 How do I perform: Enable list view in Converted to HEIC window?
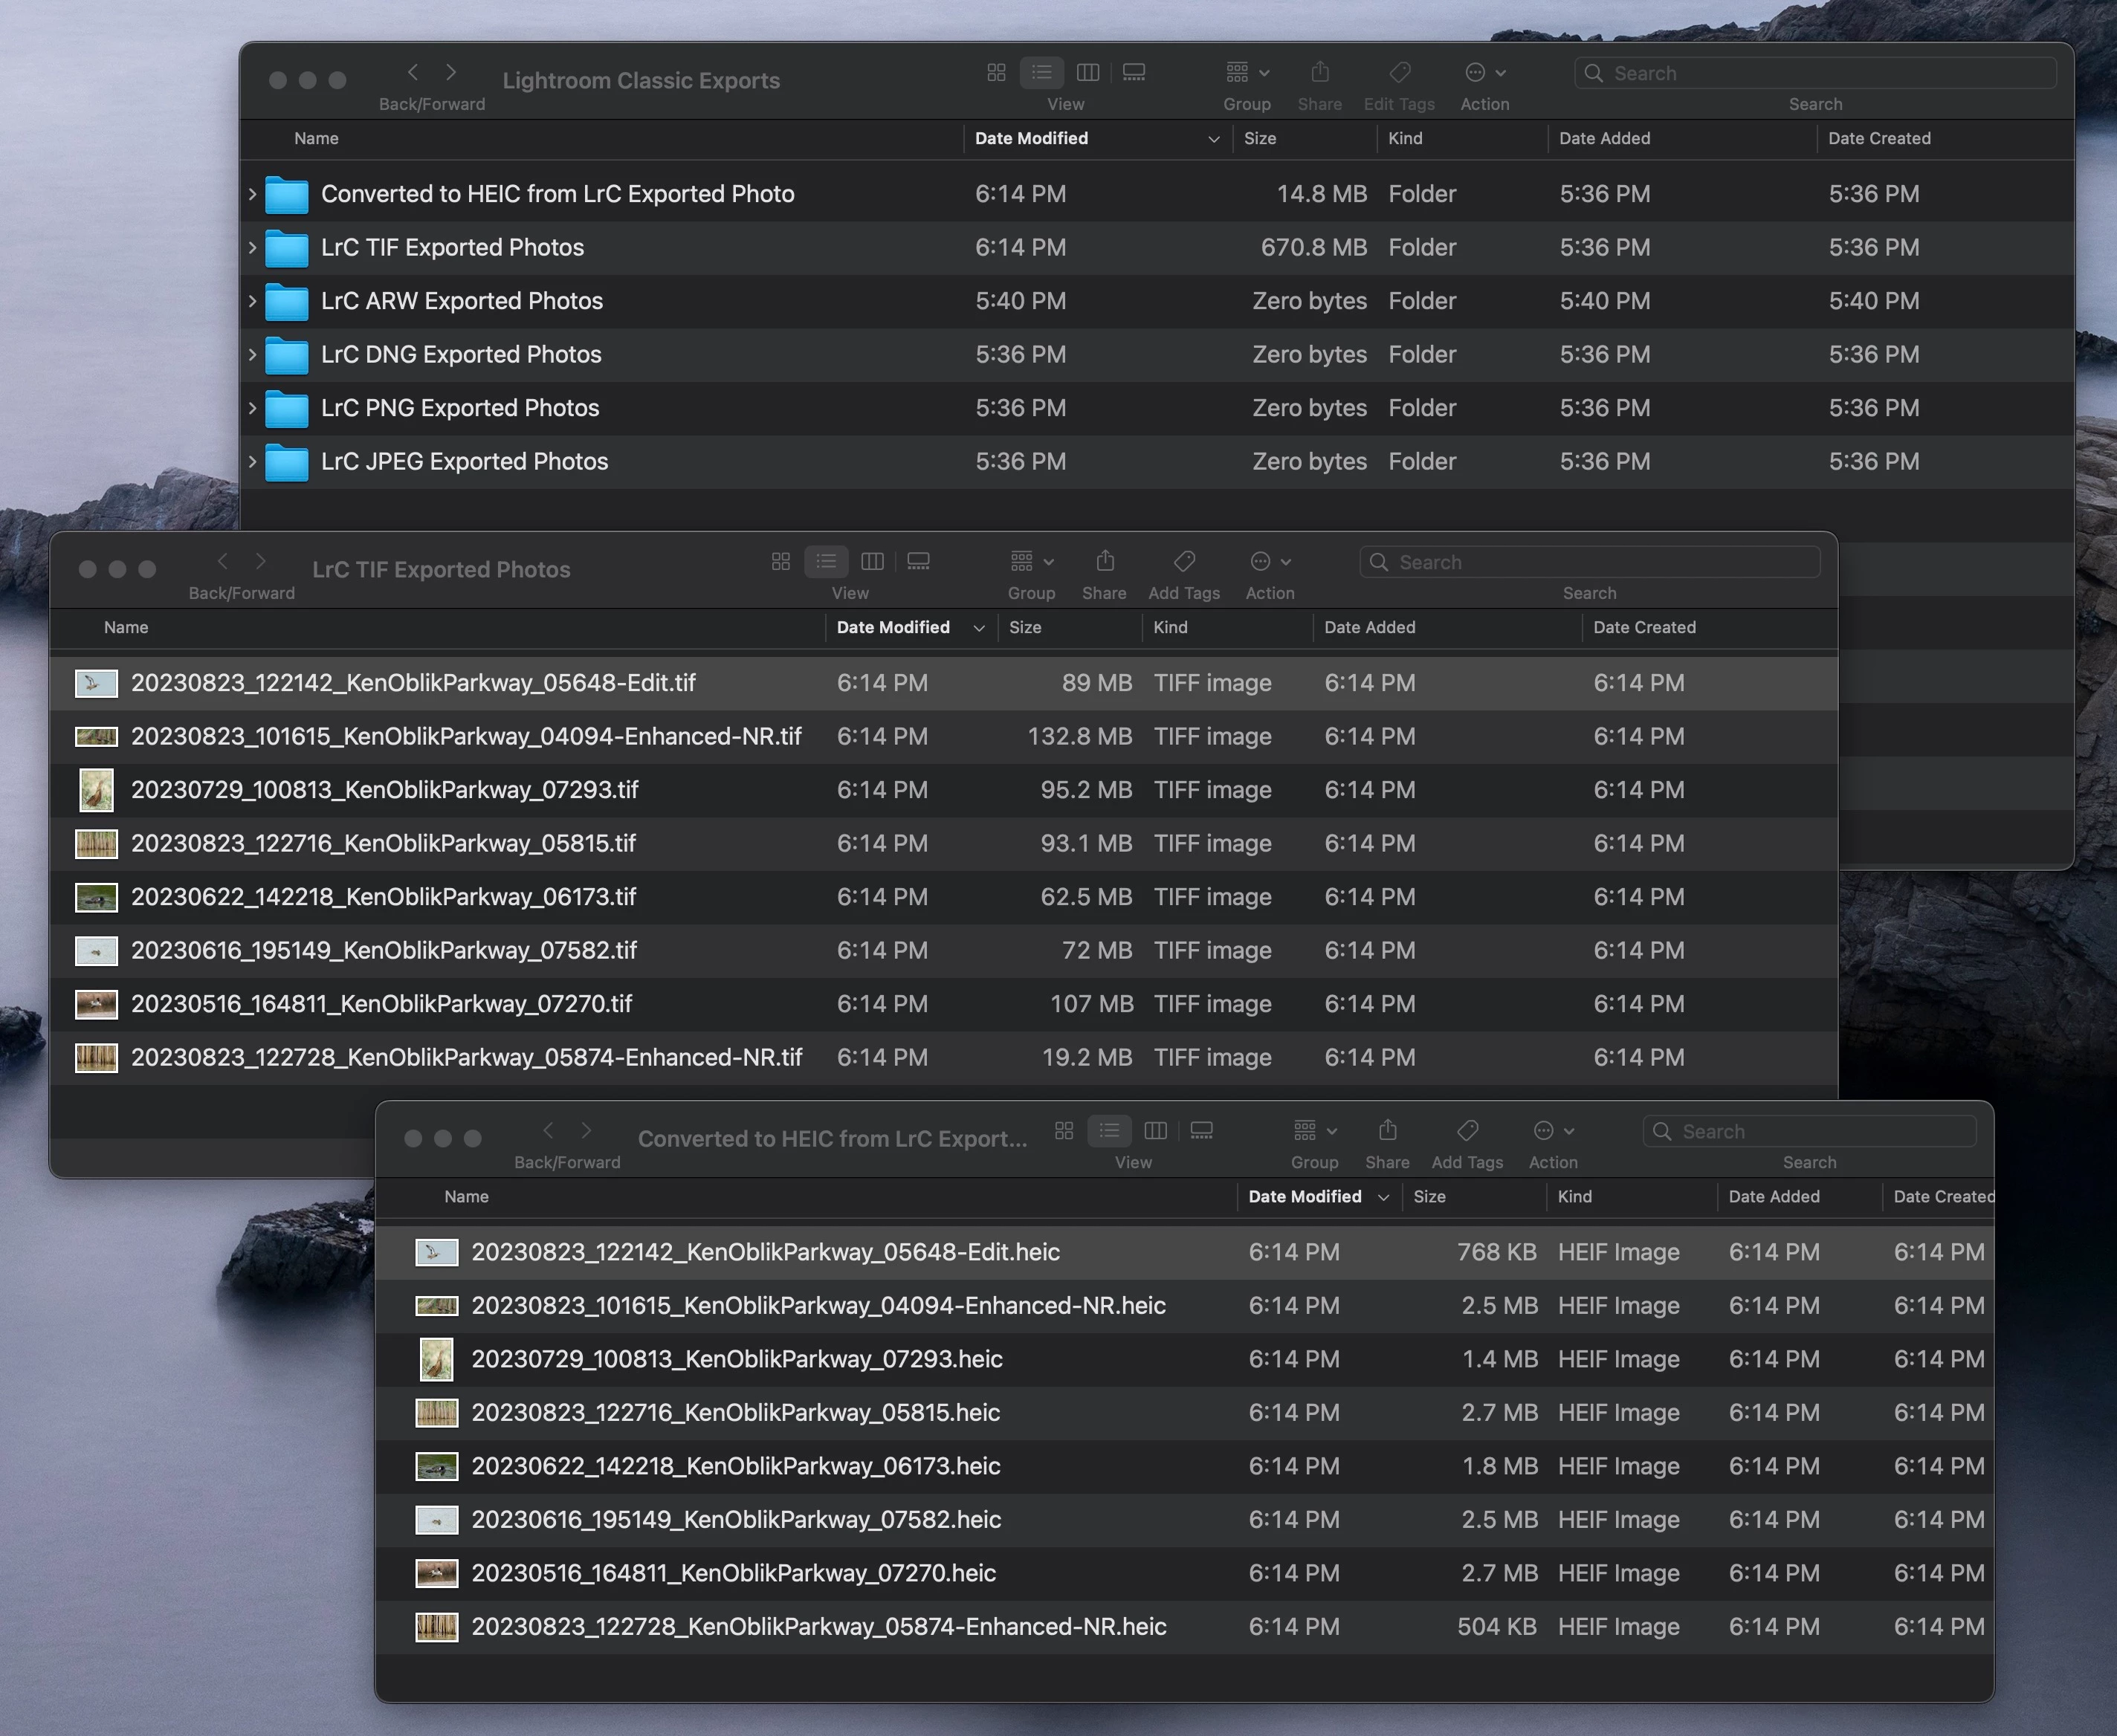tap(1109, 1130)
